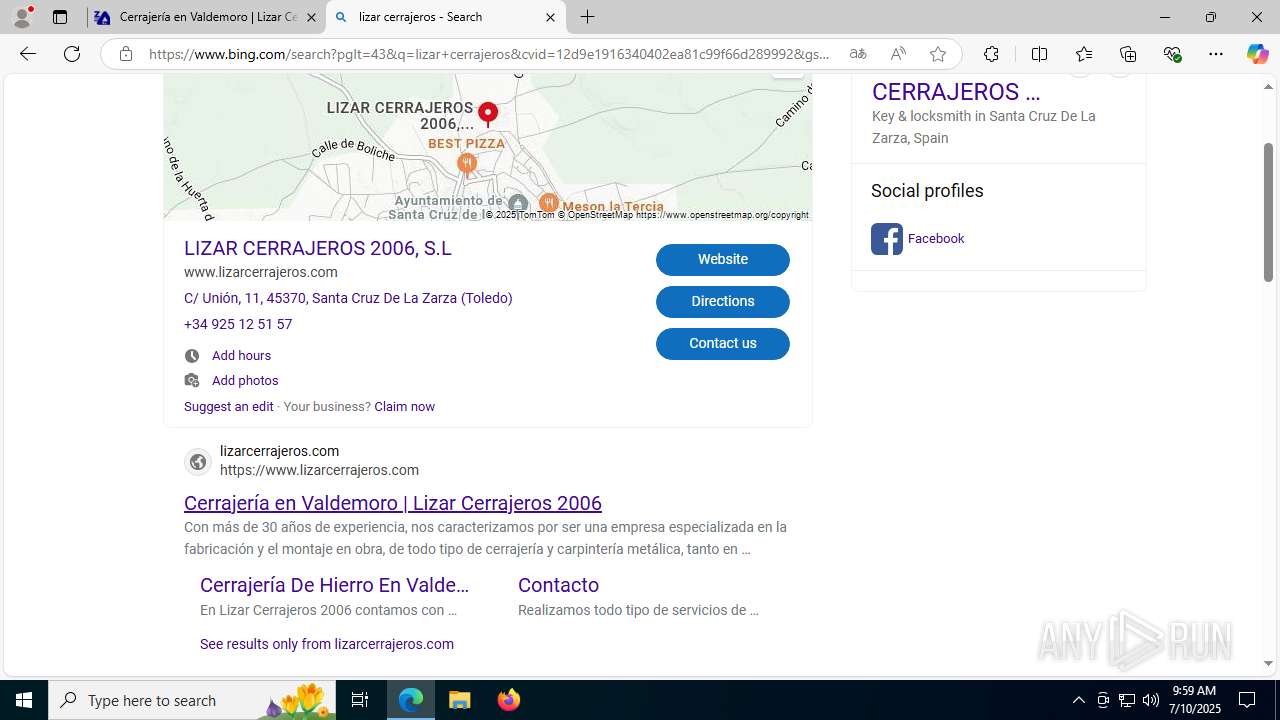This screenshot has height=720, width=1280.
Task: Click scrollbar down arrow
Action: tap(1268, 663)
